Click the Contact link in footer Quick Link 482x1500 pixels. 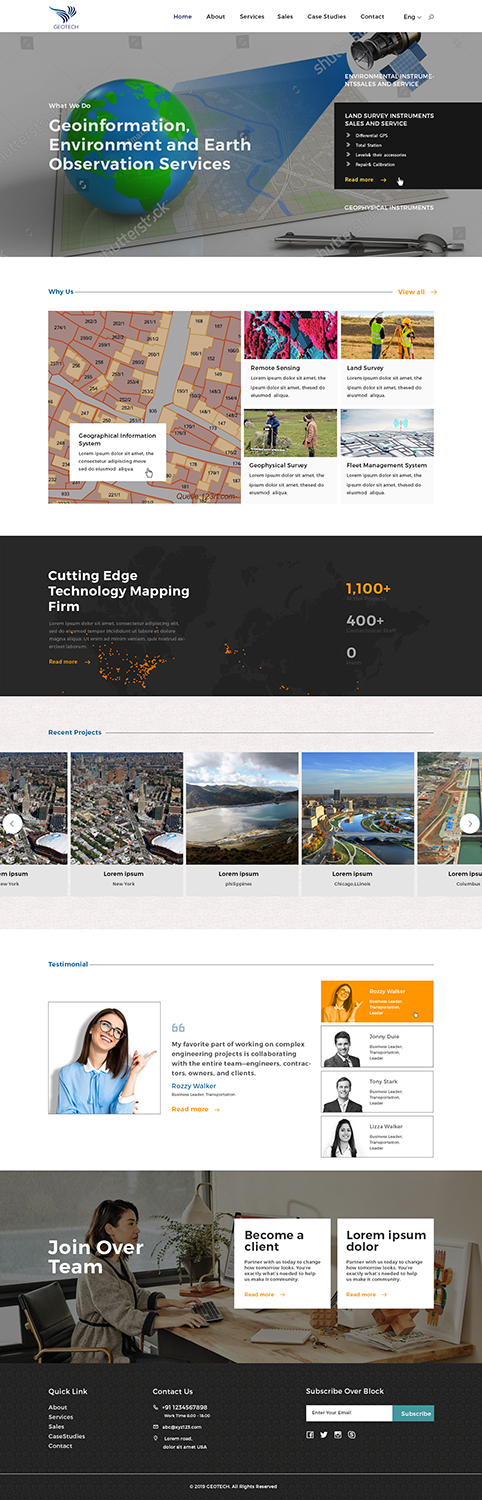pos(60,1446)
